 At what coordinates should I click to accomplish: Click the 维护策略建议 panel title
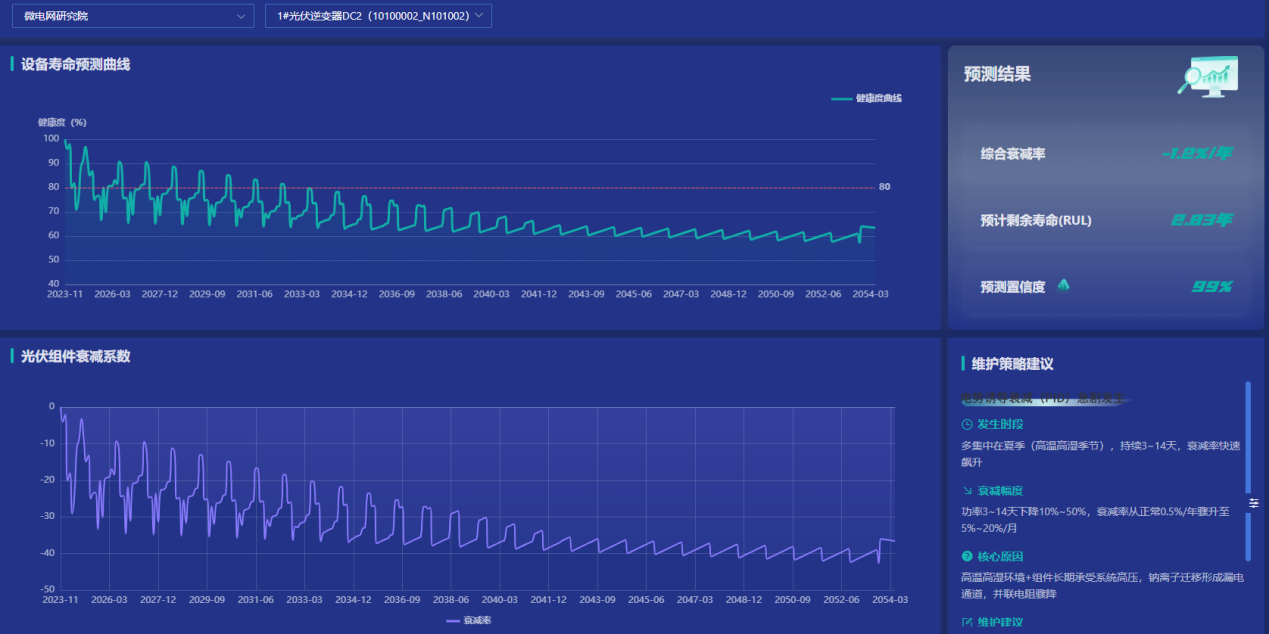coord(1012,364)
